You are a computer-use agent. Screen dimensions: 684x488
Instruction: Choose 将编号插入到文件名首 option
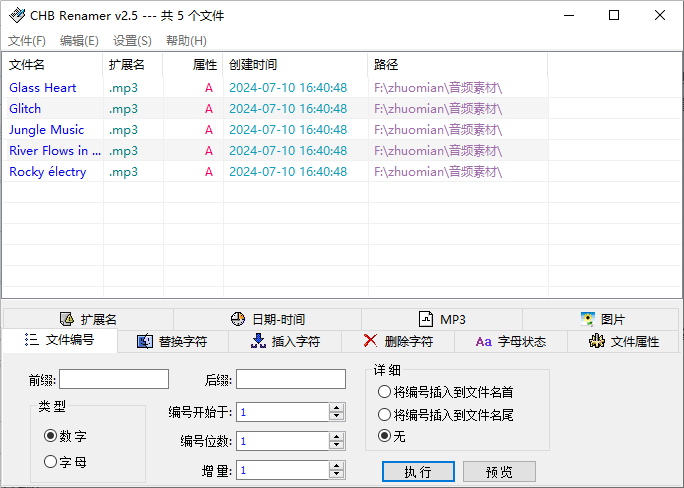pos(384,392)
